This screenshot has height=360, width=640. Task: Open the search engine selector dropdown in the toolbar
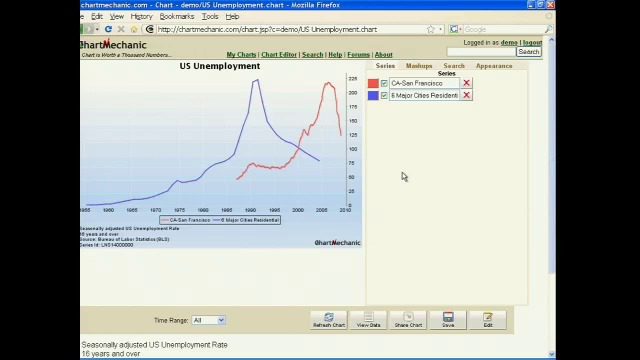[x=455, y=29]
